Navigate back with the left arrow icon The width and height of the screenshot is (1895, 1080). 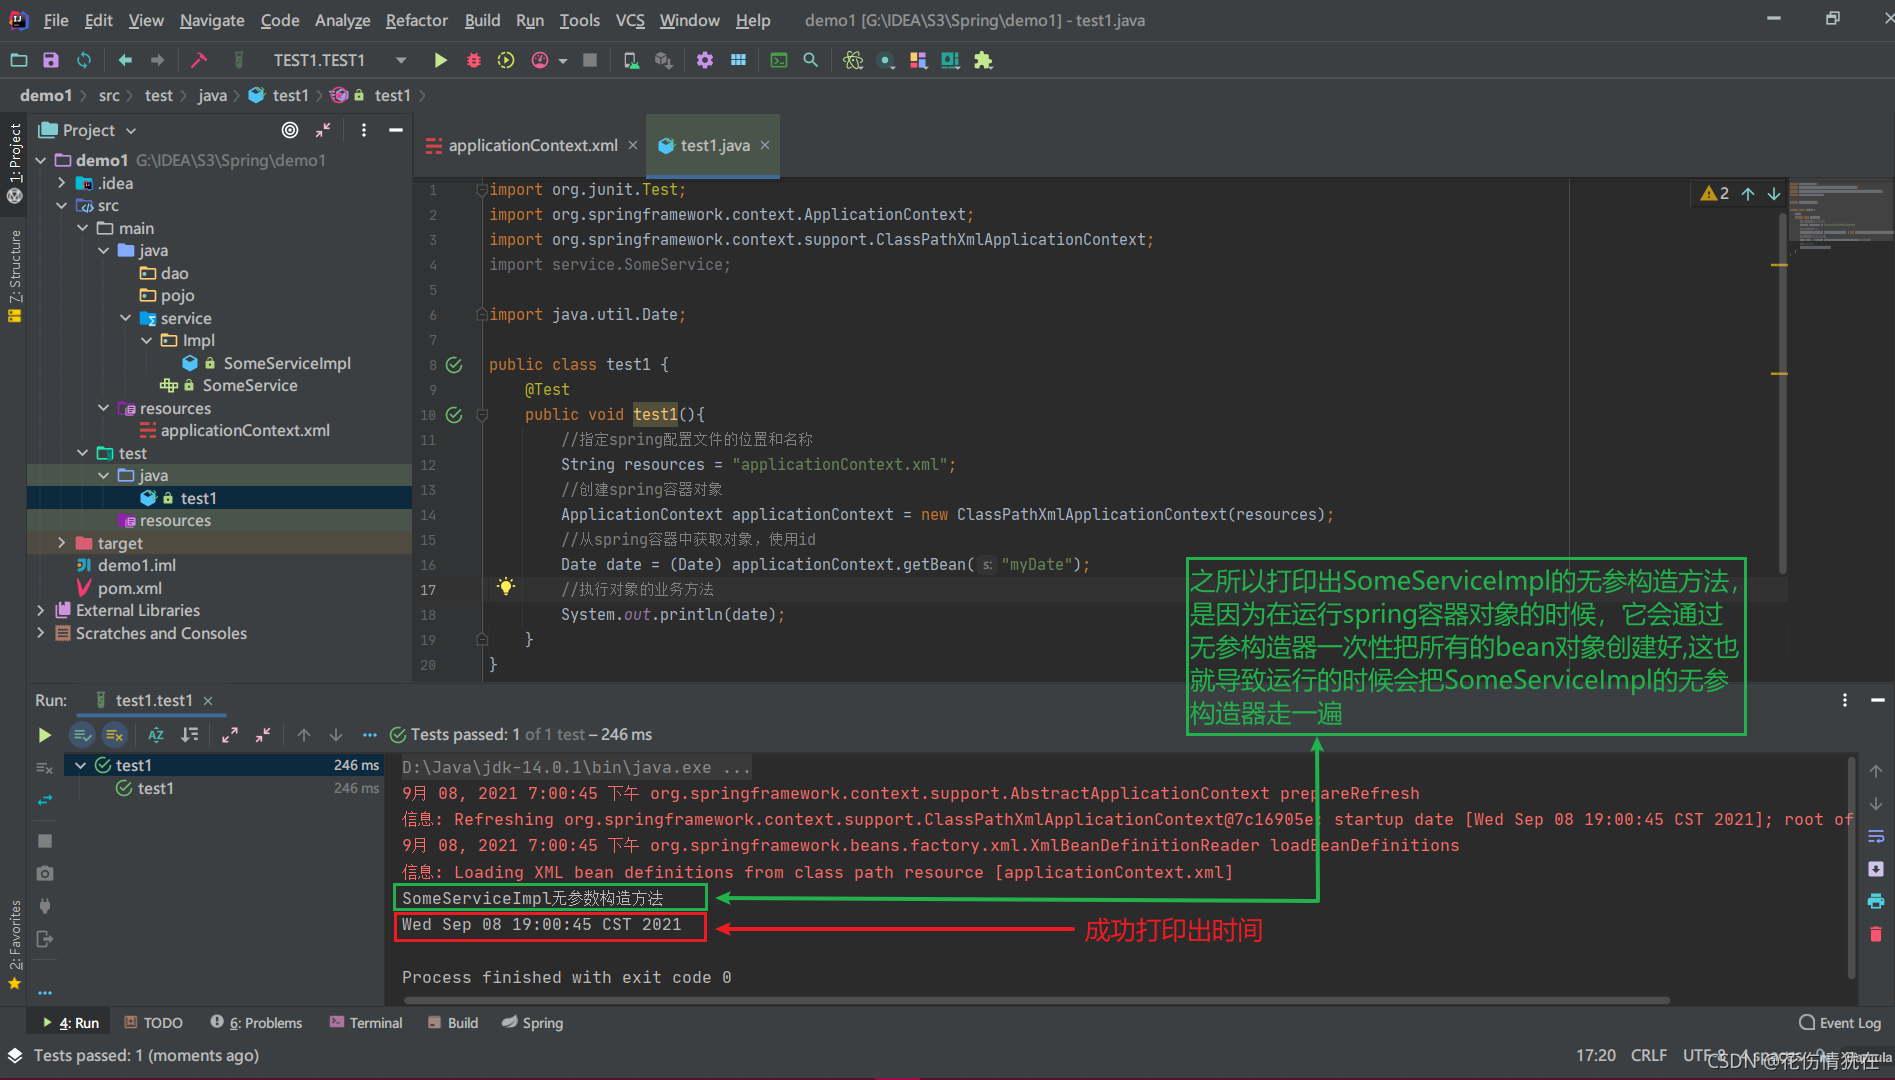(125, 60)
